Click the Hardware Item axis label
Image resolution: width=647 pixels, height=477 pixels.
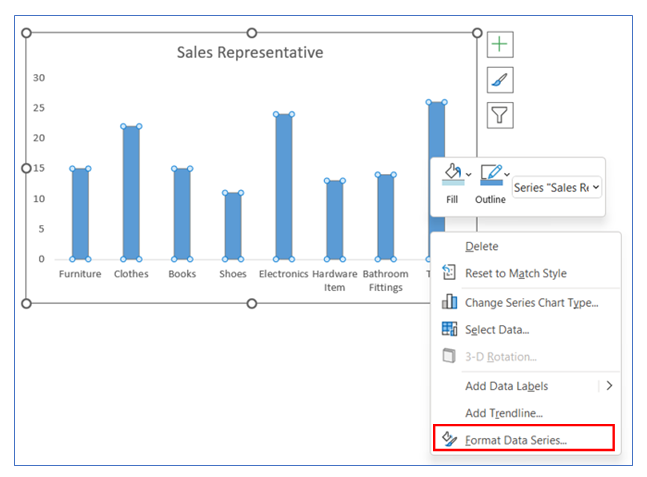pyautogui.click(x=335, y=281)
